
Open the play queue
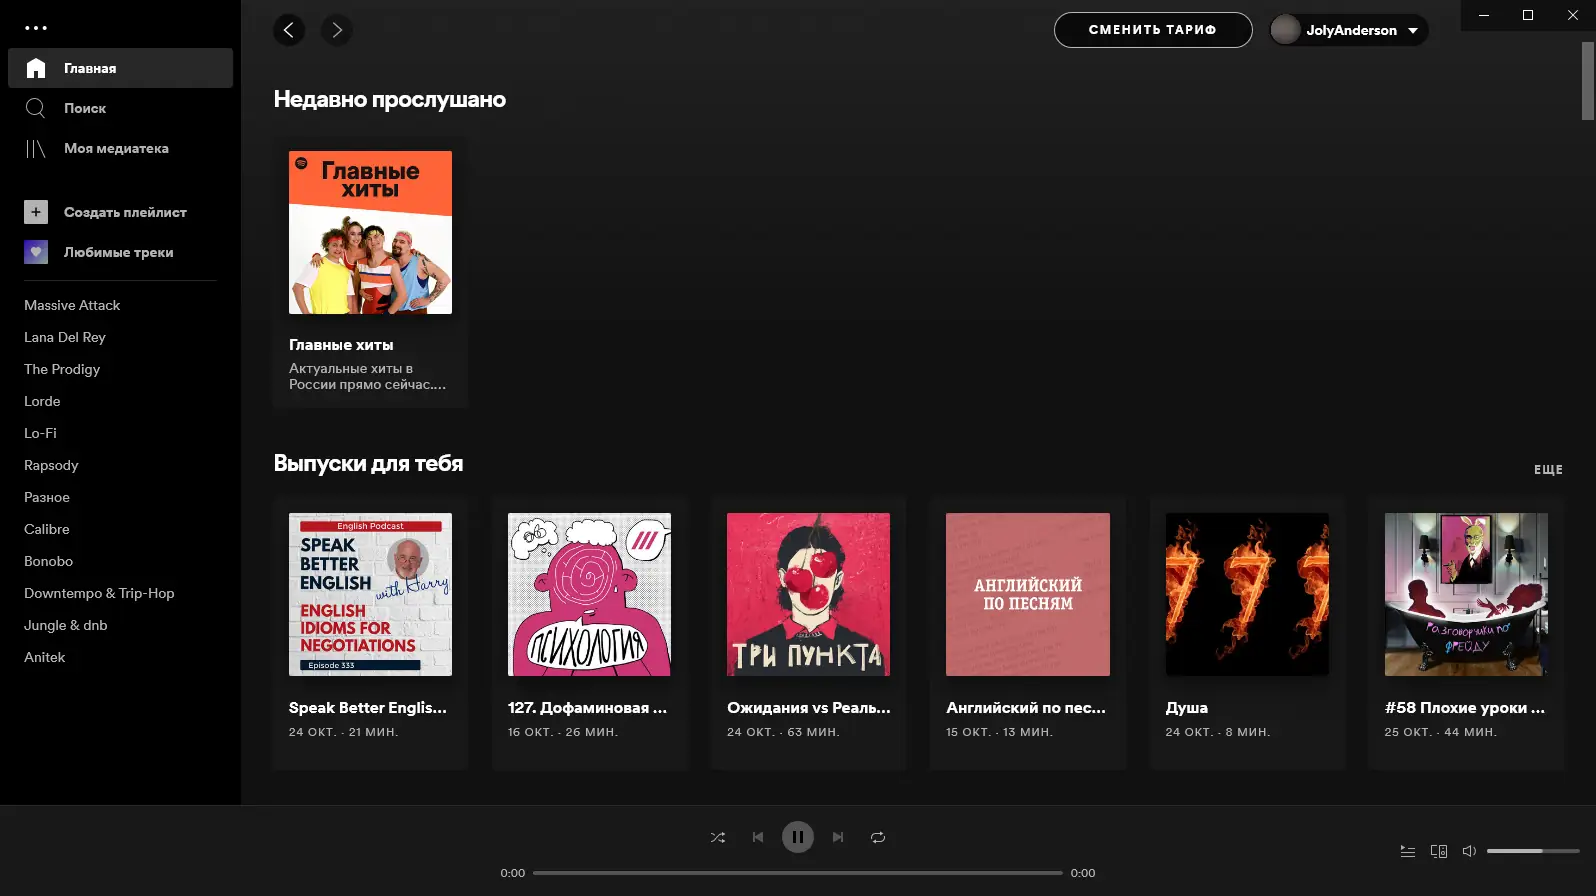[1408, 851]
